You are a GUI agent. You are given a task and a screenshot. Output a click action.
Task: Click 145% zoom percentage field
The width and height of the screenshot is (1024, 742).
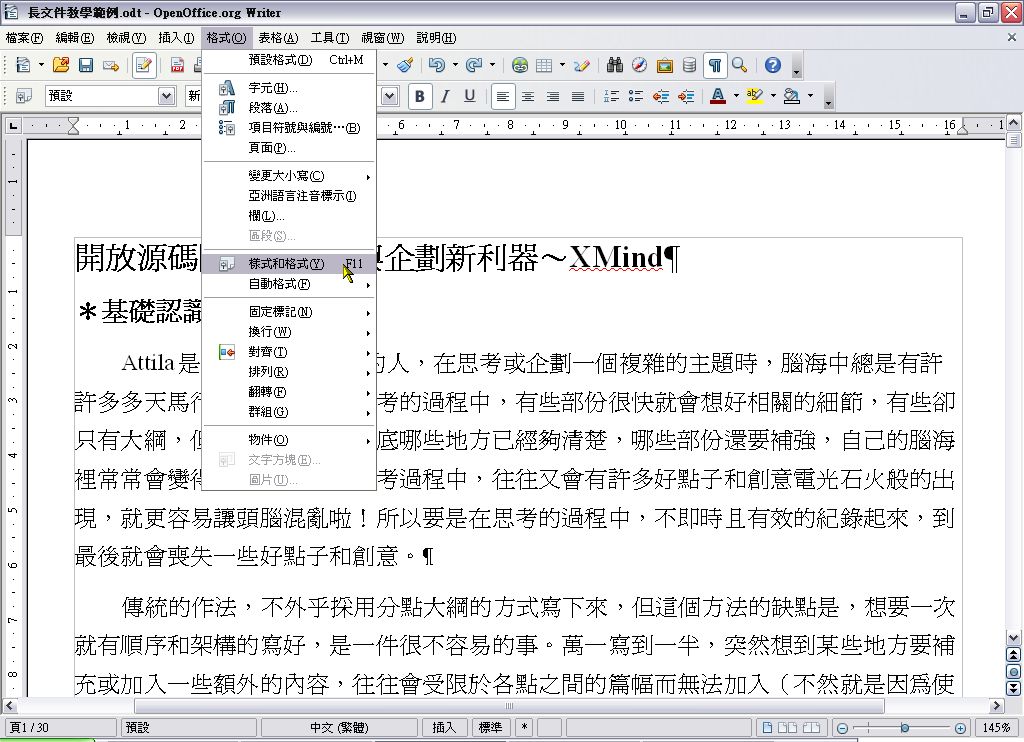pyautogui.click(x=997, y=728)
